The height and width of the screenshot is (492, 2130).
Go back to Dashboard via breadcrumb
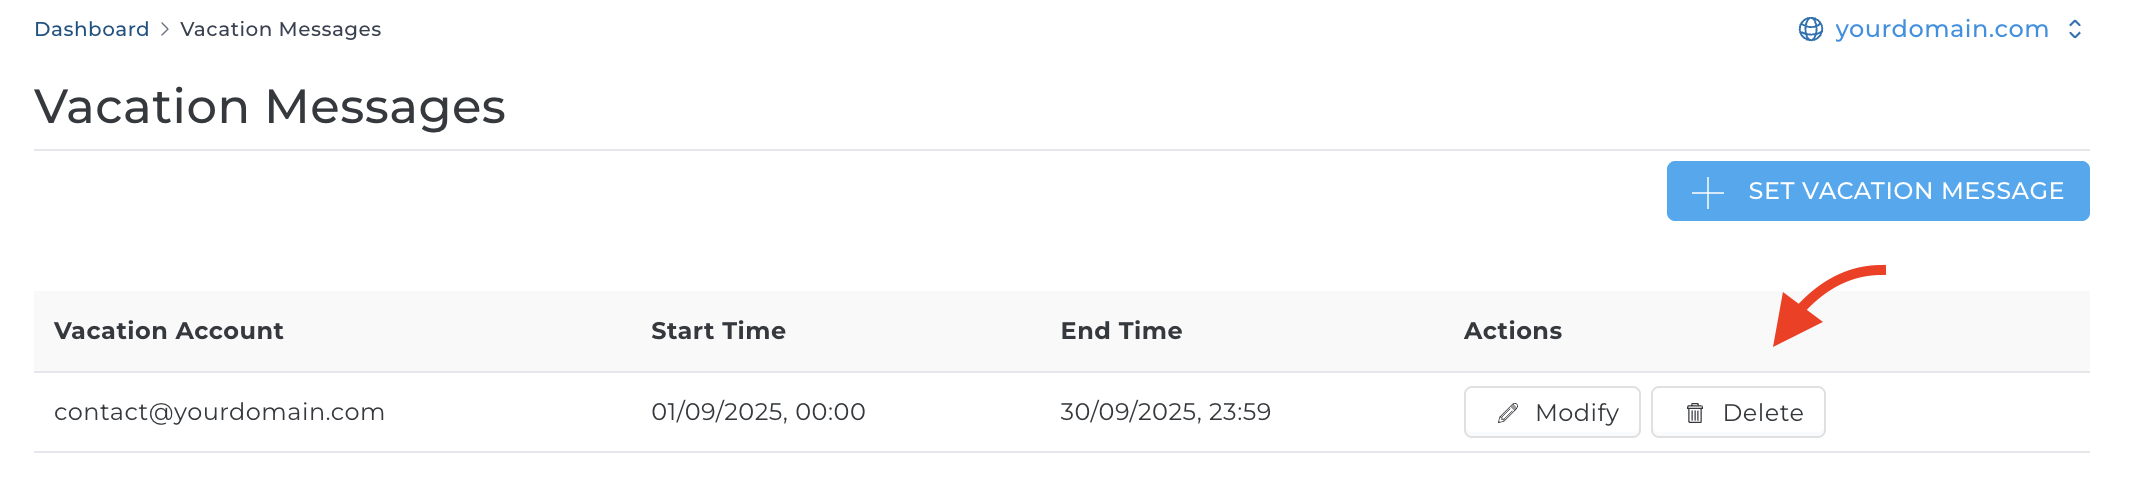pos(91,29)
